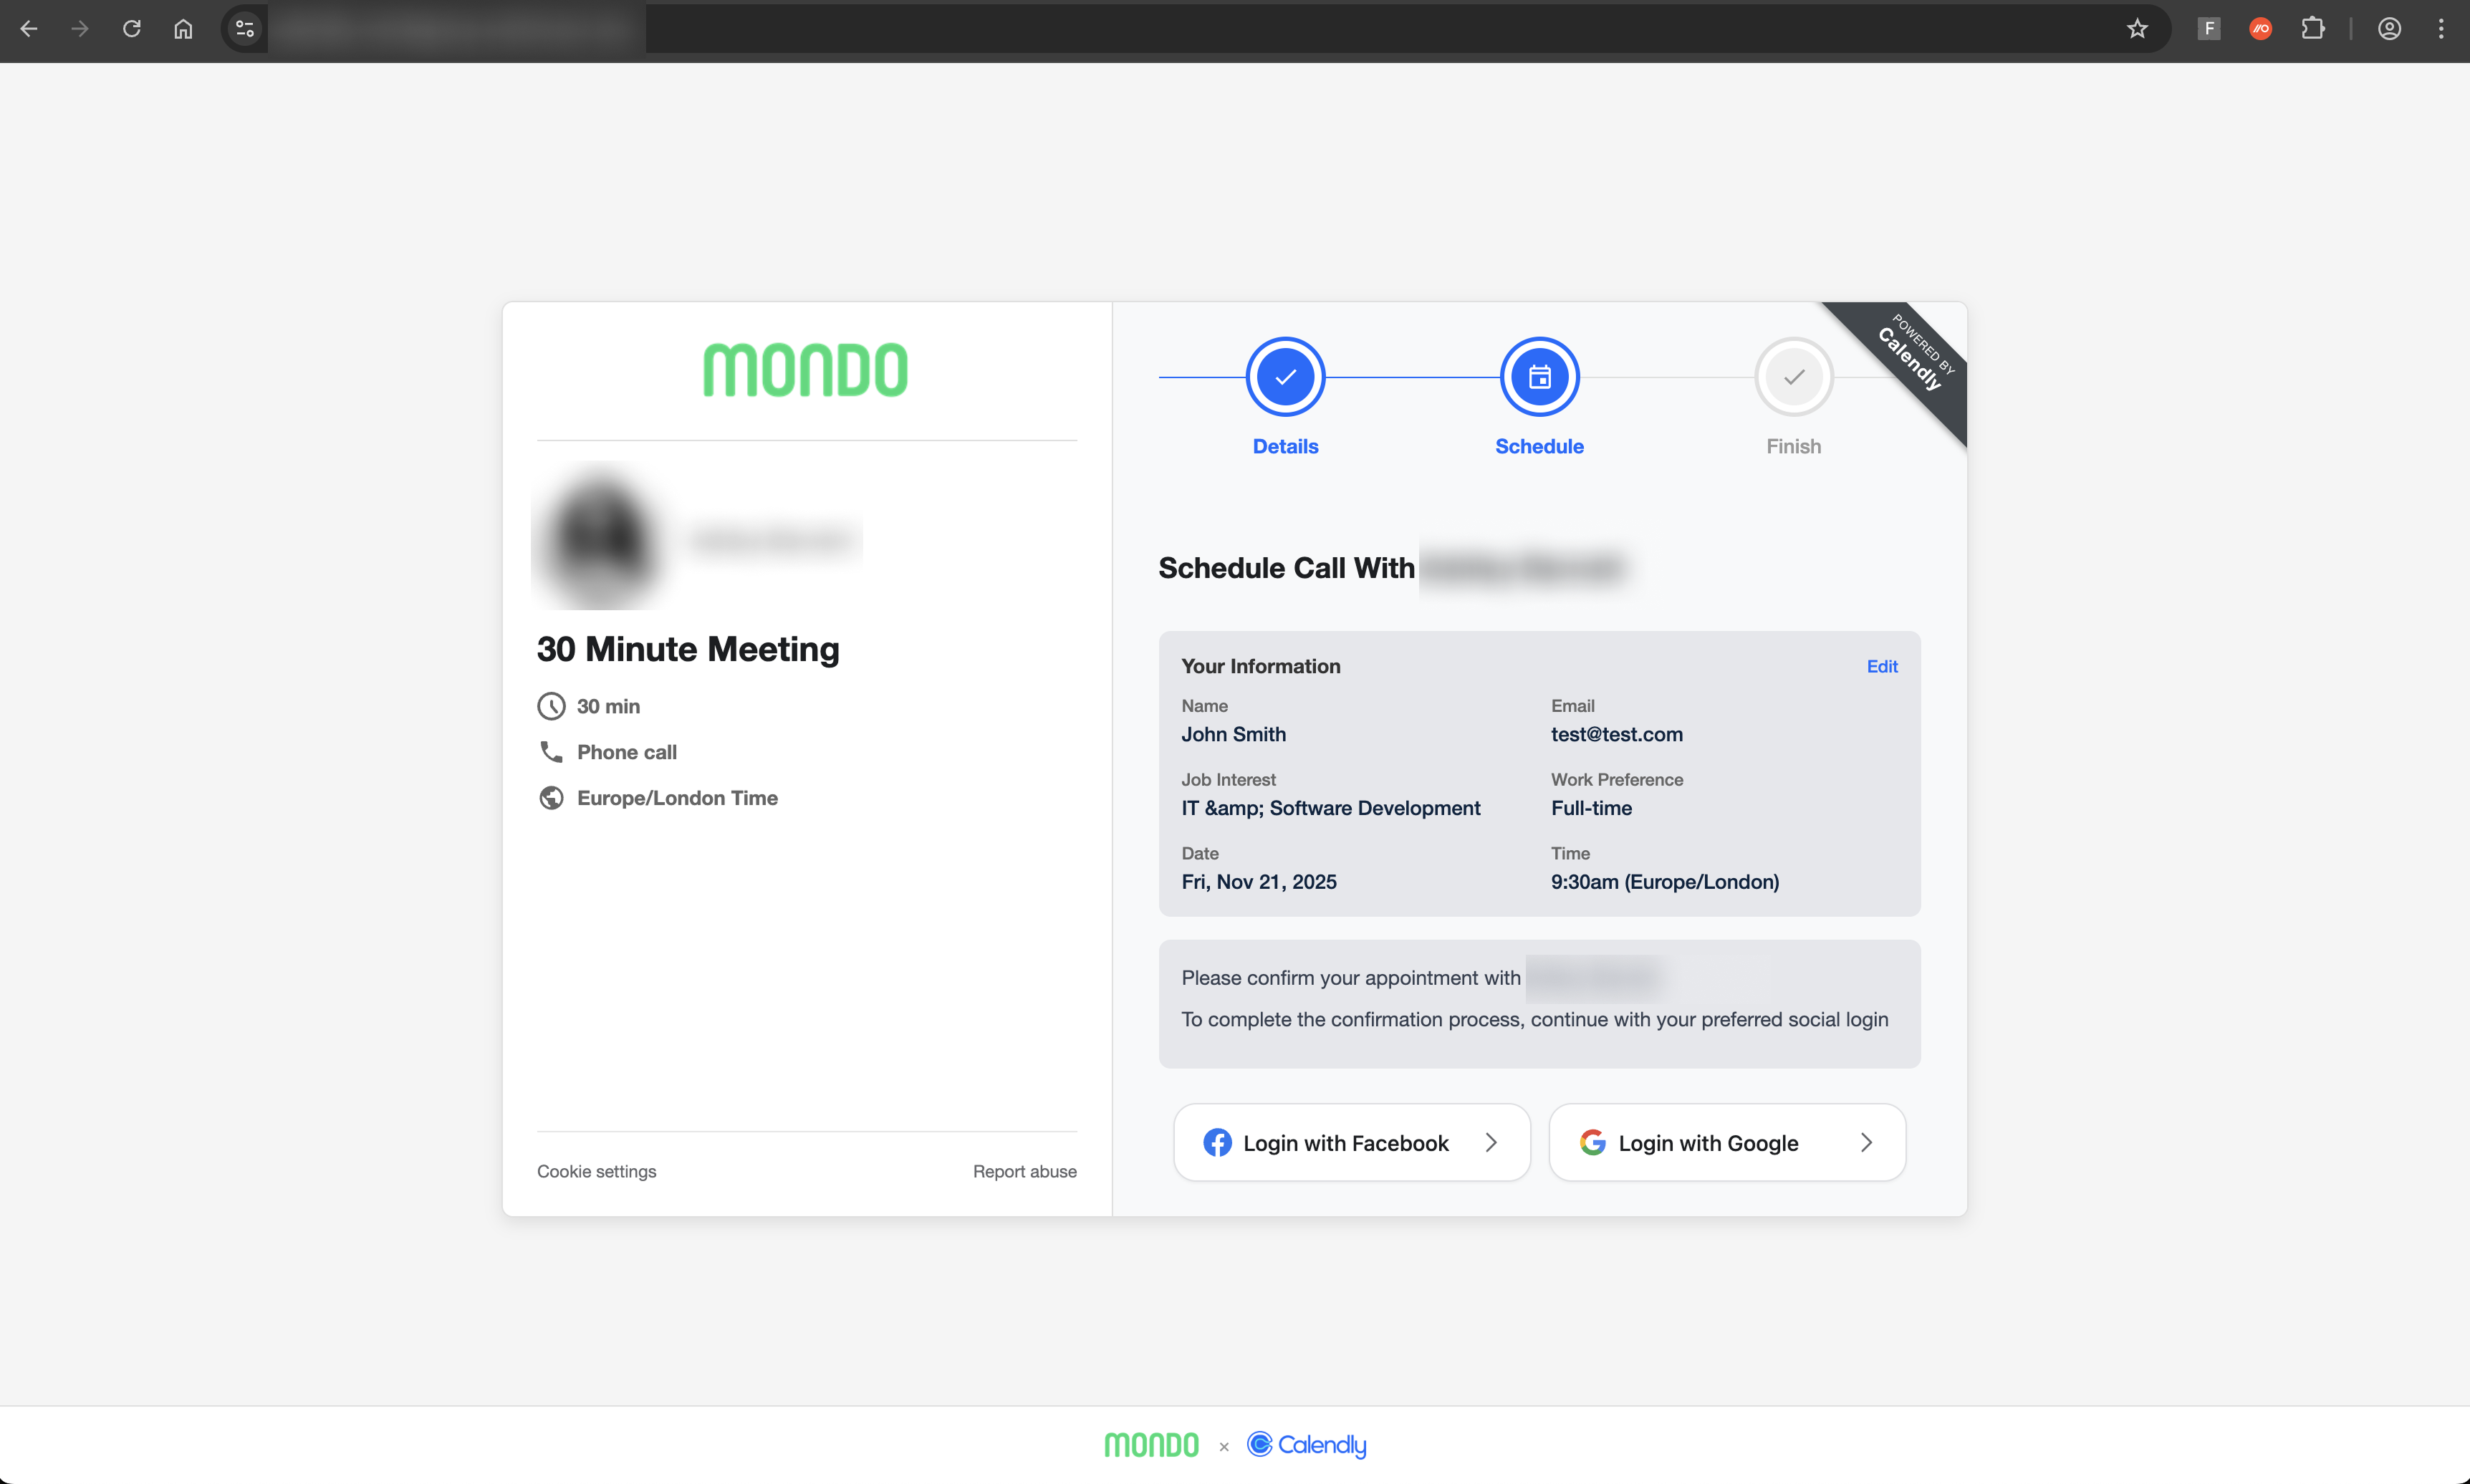
Task: Click the globe icon beside Europe/London Time
Action: [x=551, y=798]
